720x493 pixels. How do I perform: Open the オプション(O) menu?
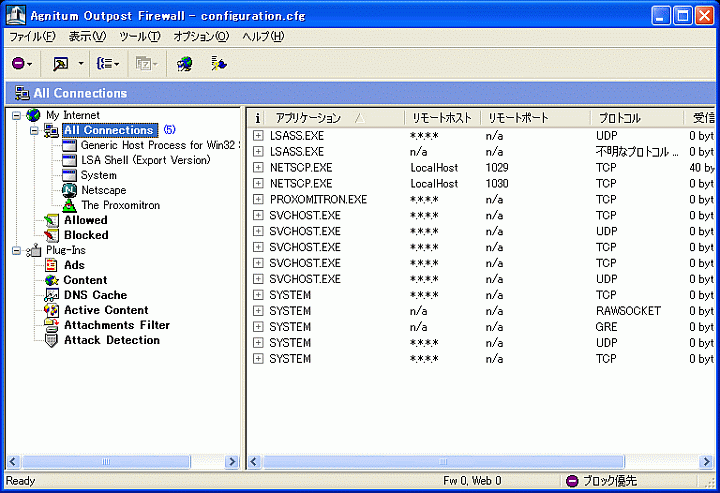tap(201, 37)
